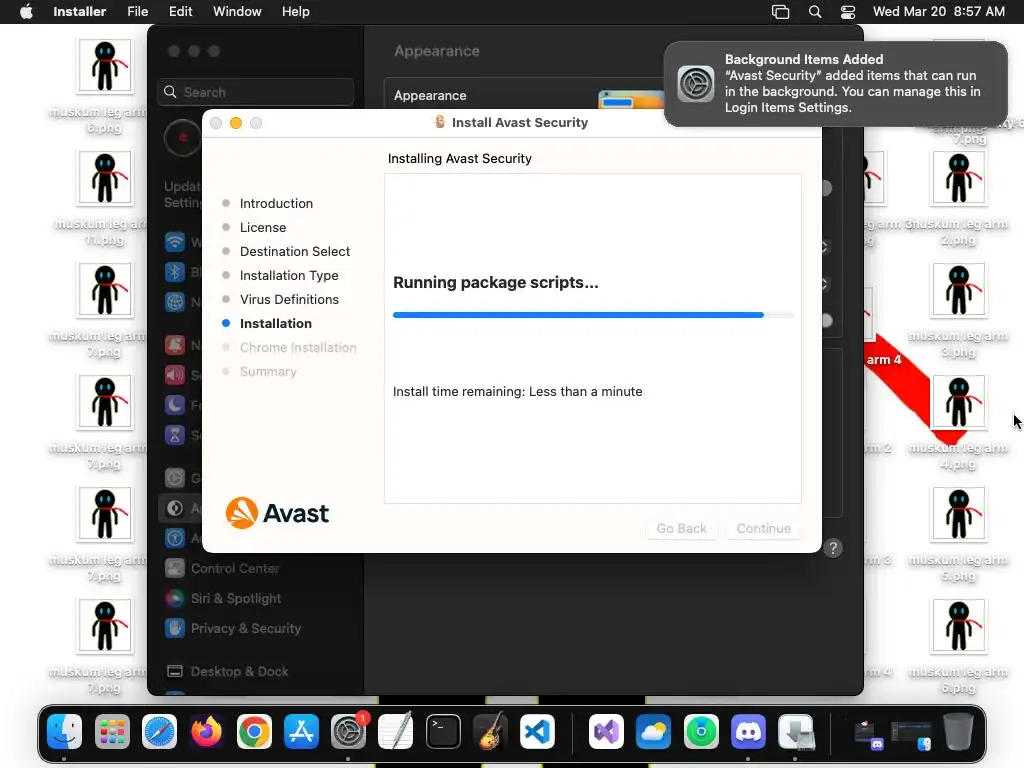Click Install time remaining text
Viewport: 1024px width, 768px height.
[x=517, y=391]
